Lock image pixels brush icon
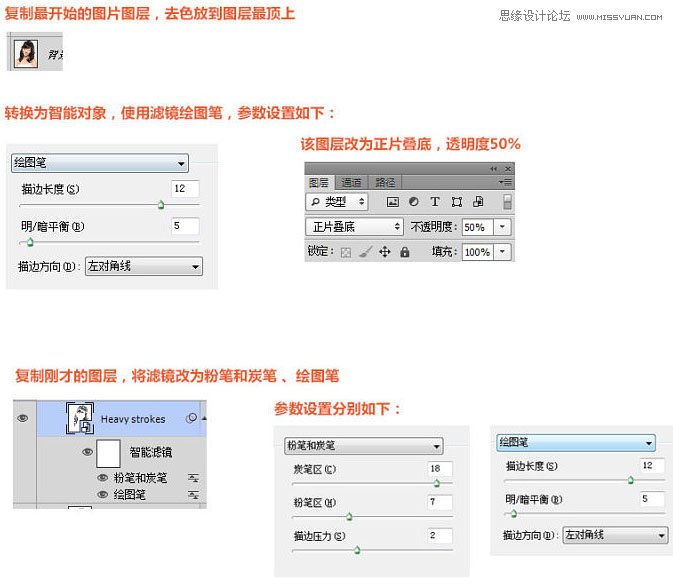Viewport: 673px width, 585px height. click(365, 252)
